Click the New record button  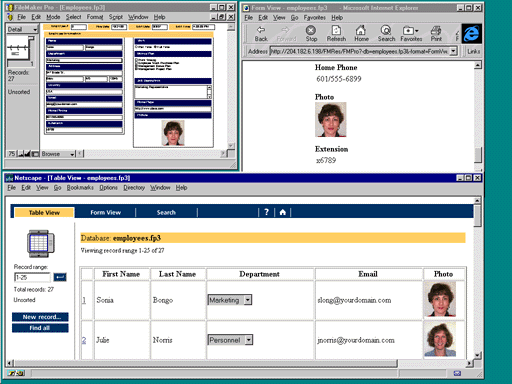[40, 317]
